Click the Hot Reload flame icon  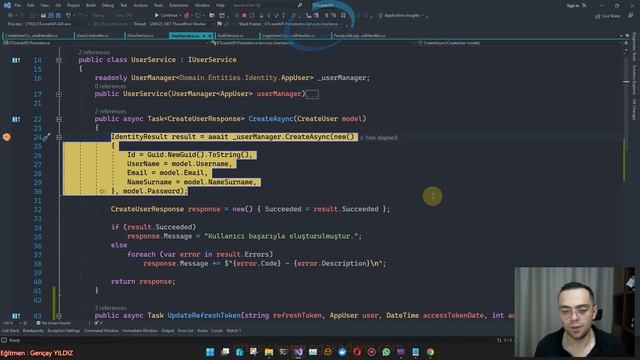pyautogui.click(x=186, y=15)
